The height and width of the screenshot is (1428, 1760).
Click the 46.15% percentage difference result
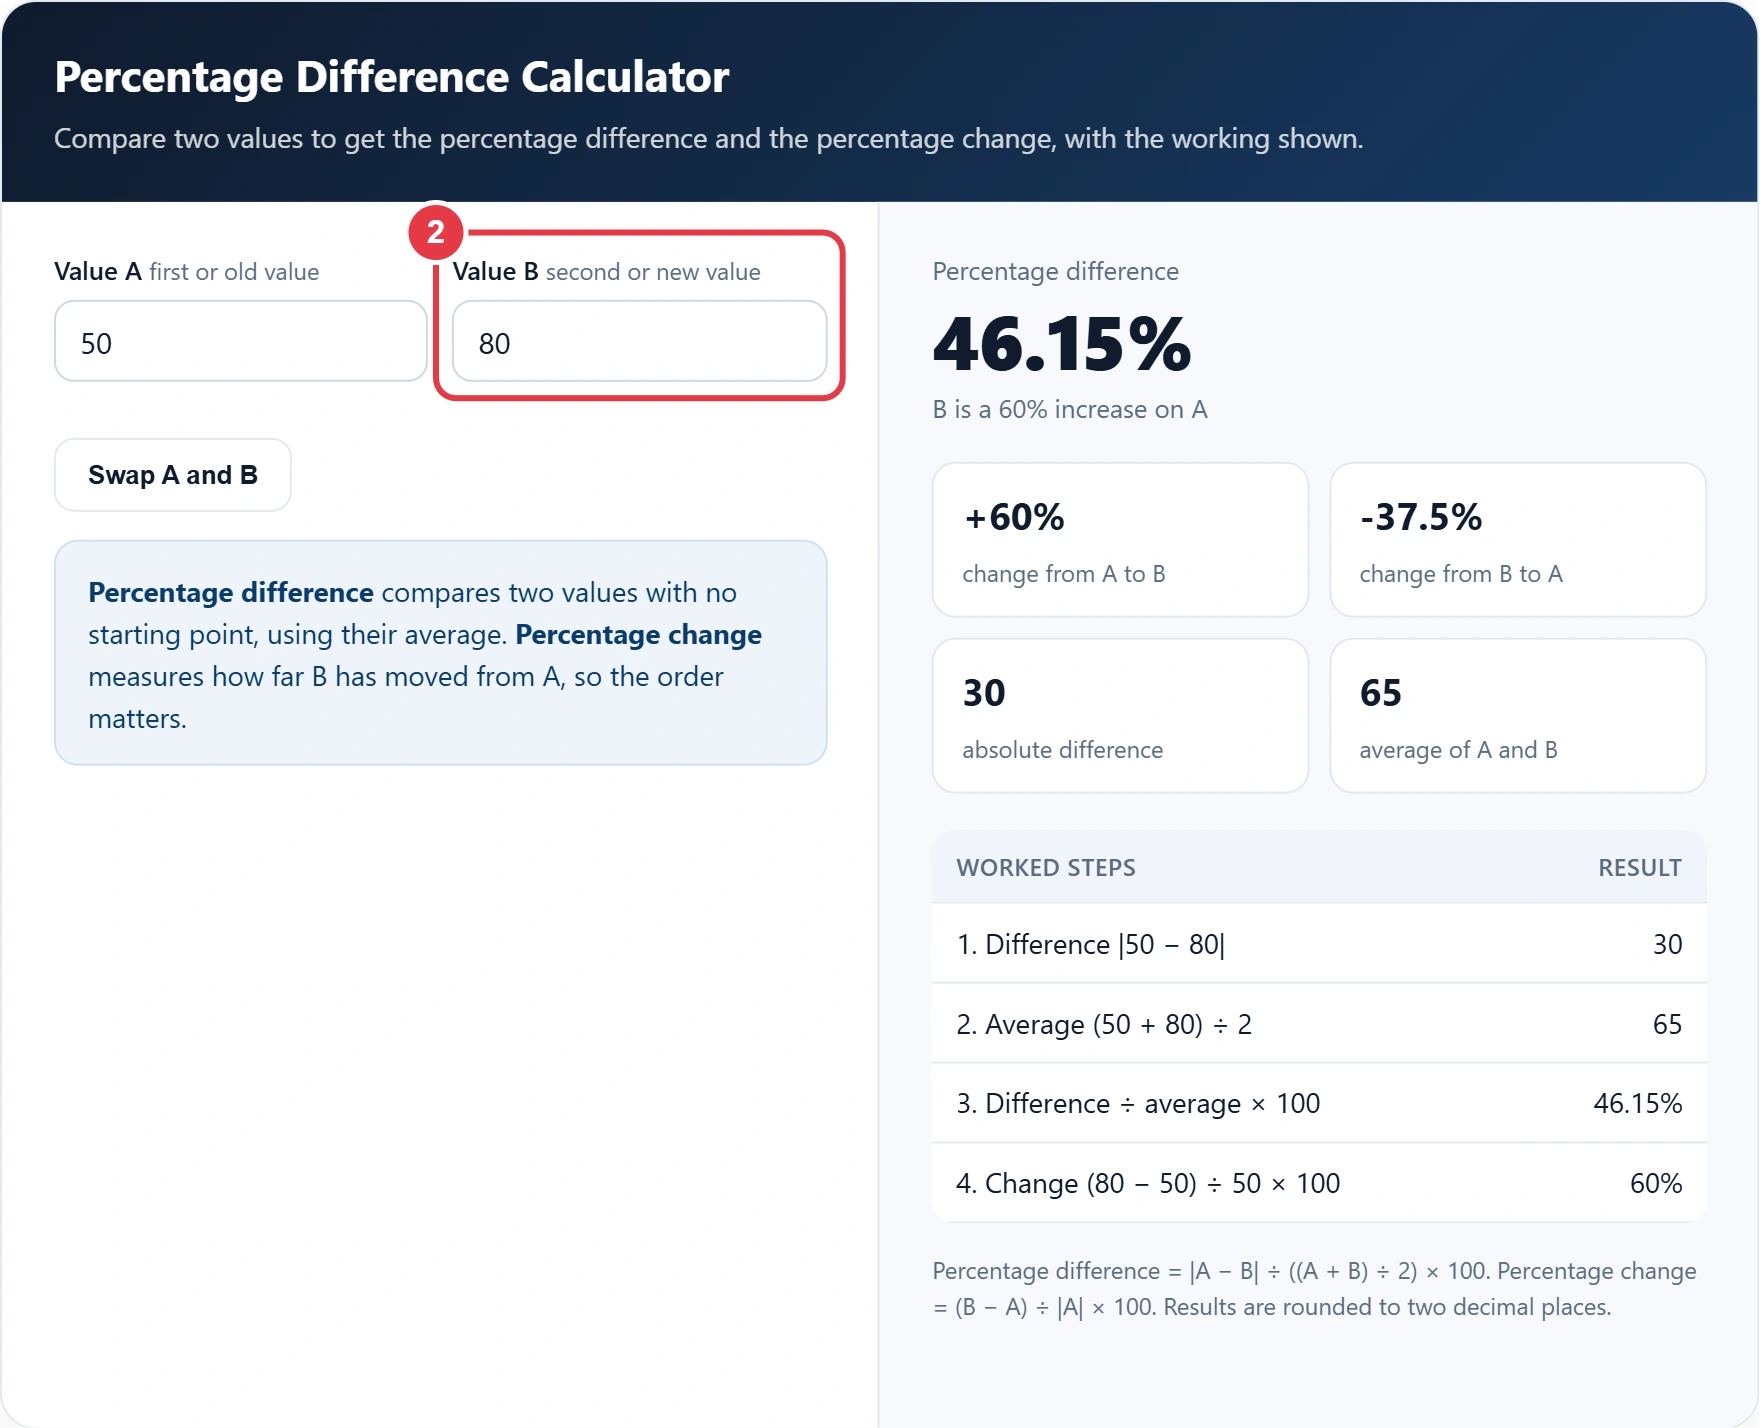coord(1062,344)
